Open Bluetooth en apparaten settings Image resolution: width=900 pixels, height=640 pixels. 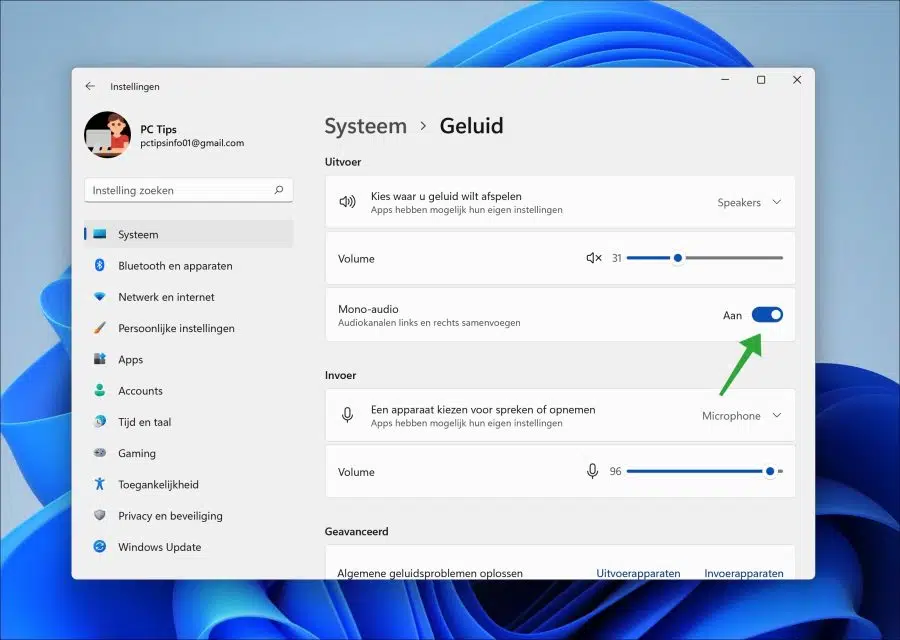(x=175, y=266)
